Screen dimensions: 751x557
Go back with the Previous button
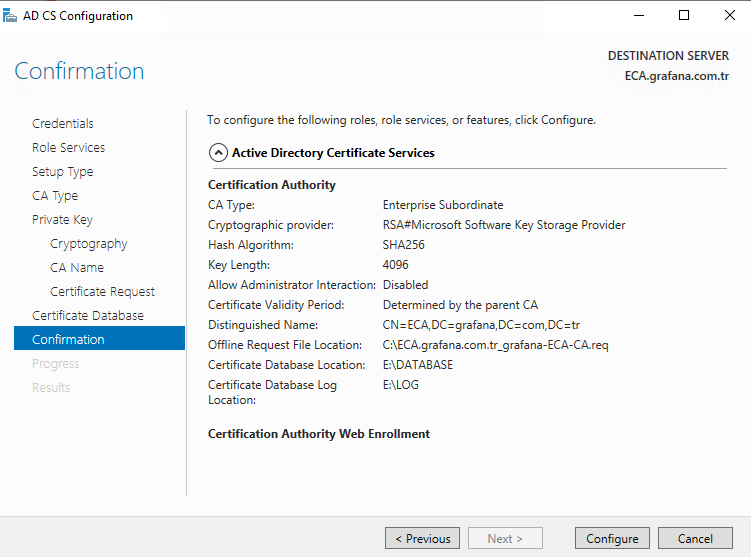[x=422, y=538]
